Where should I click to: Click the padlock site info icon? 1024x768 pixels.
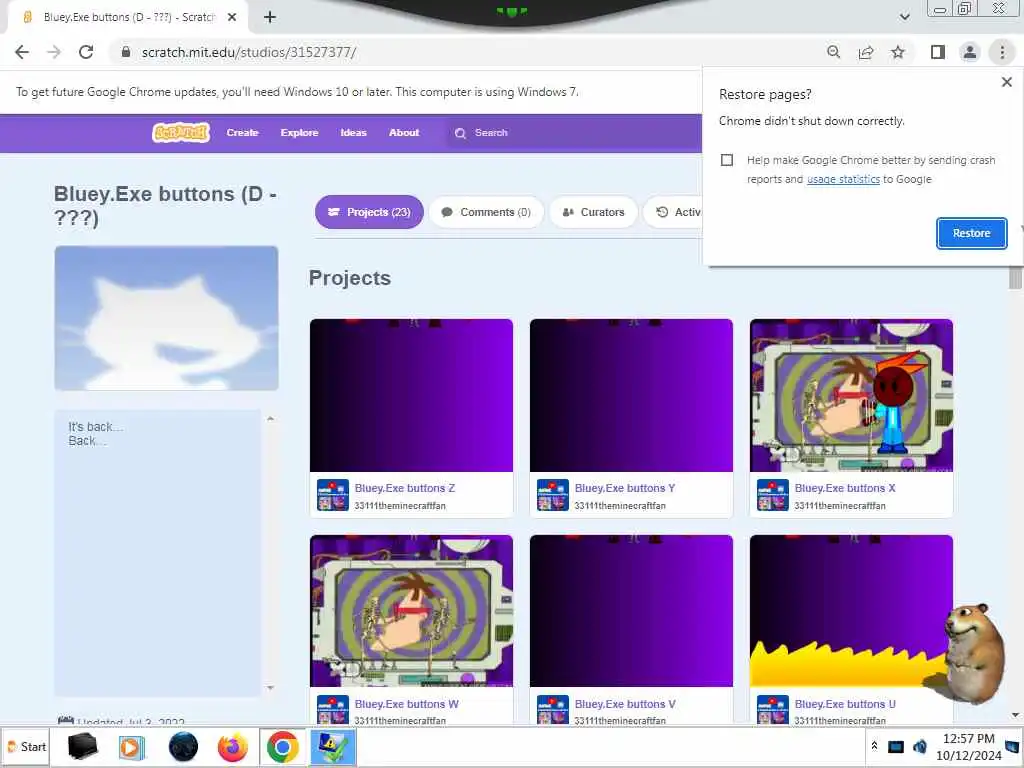coord(126,52)
